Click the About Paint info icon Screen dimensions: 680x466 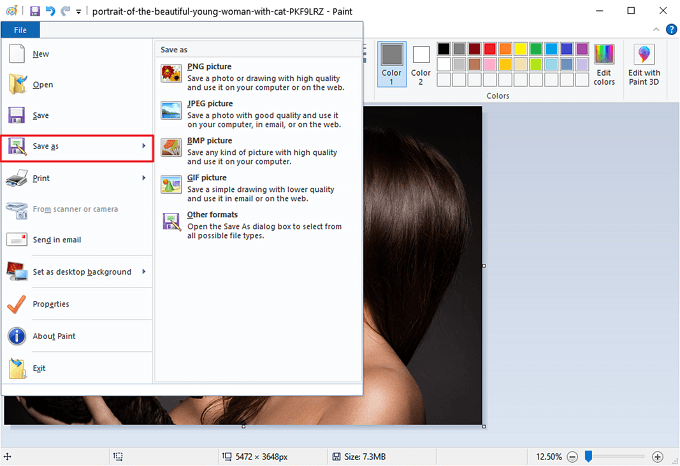pos(17,336)
